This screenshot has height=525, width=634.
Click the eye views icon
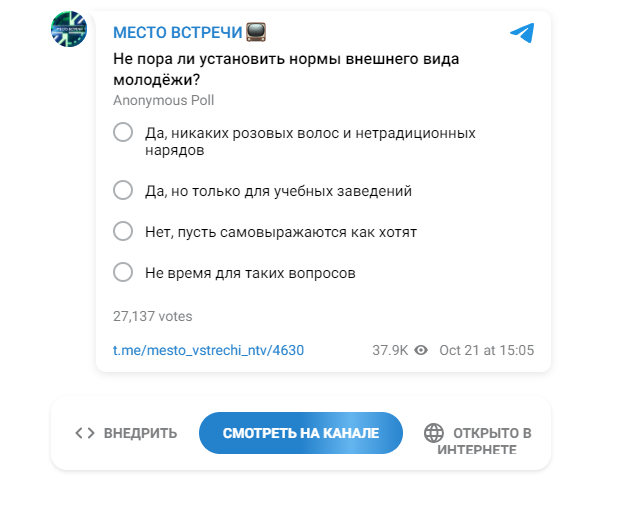pyautogui.click(x=421, y=350)
